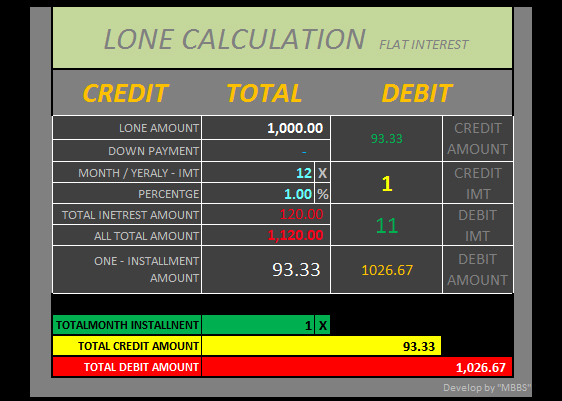Viewport: 562px width, 401px height.
Task: Edit the loan amount value 1,000.00
Action: coord(266,128)
